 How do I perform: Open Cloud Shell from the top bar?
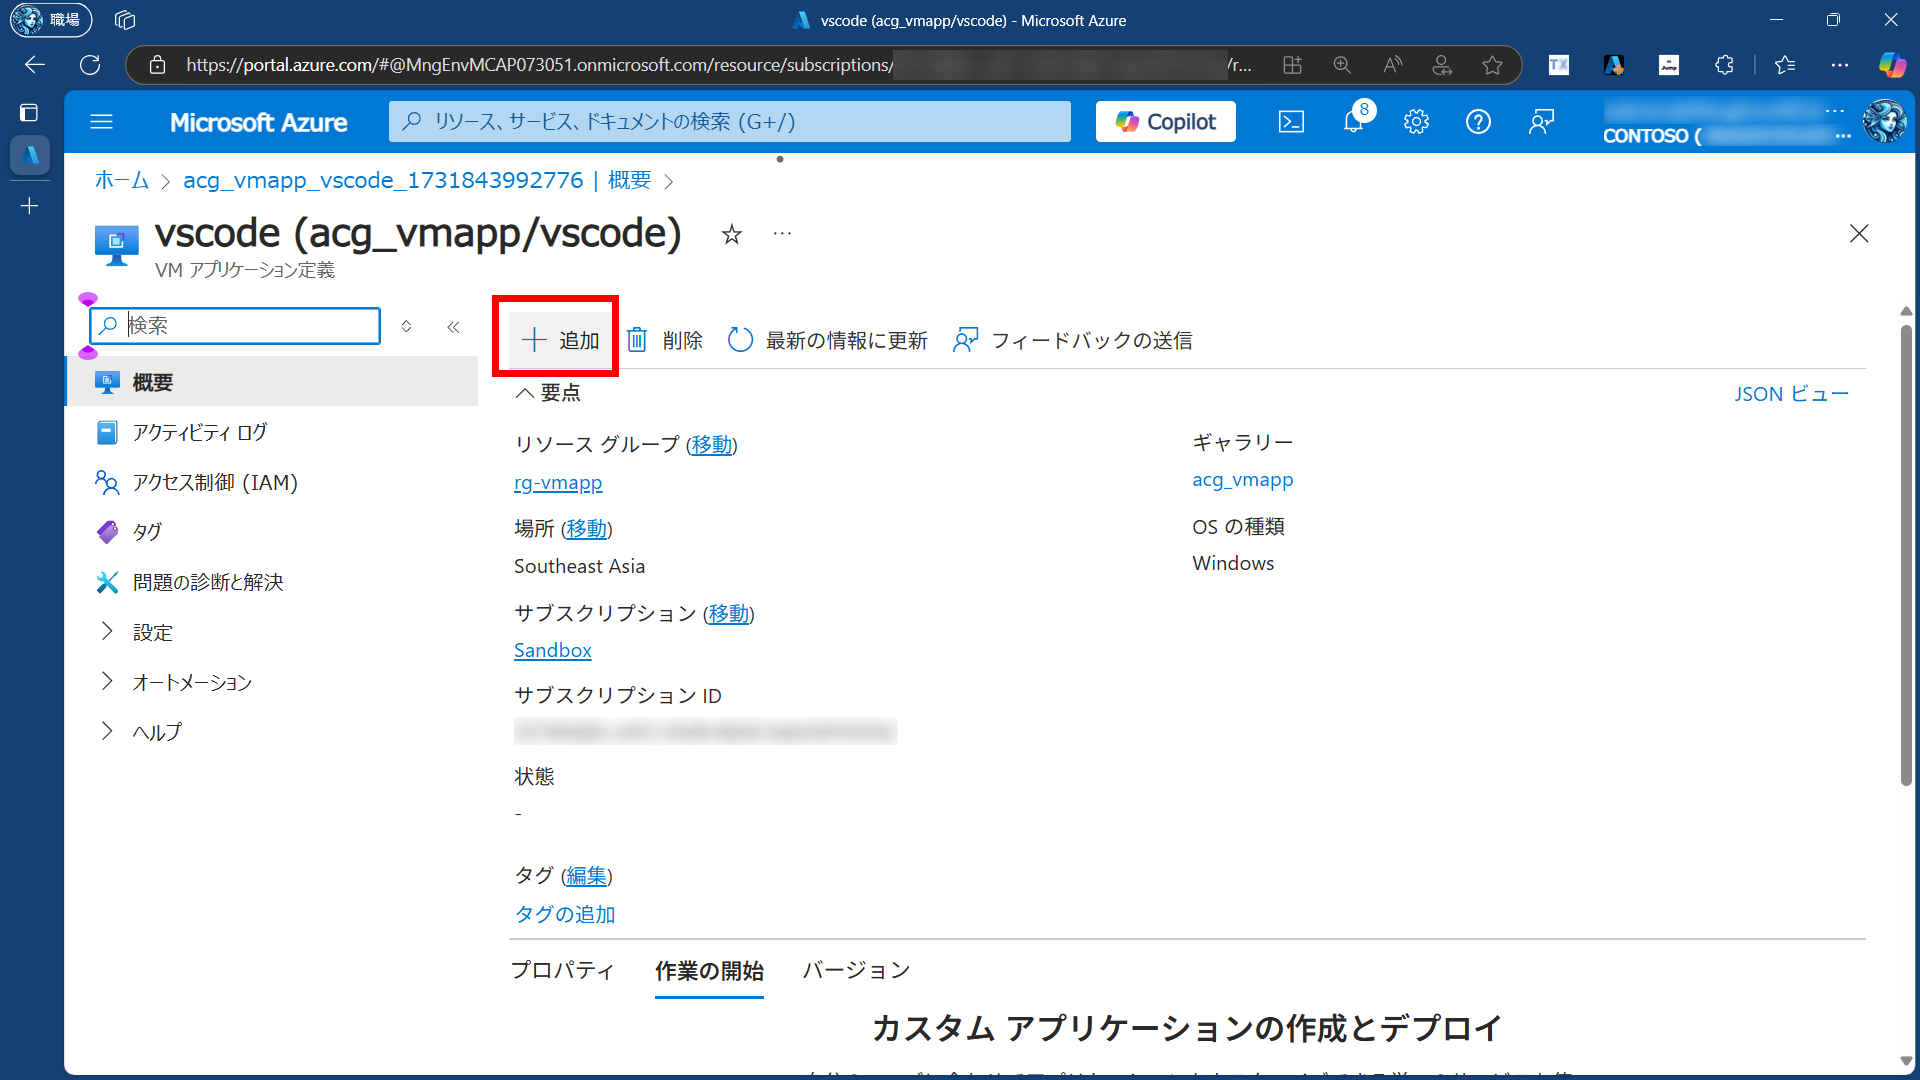(x=1291, y=122)
